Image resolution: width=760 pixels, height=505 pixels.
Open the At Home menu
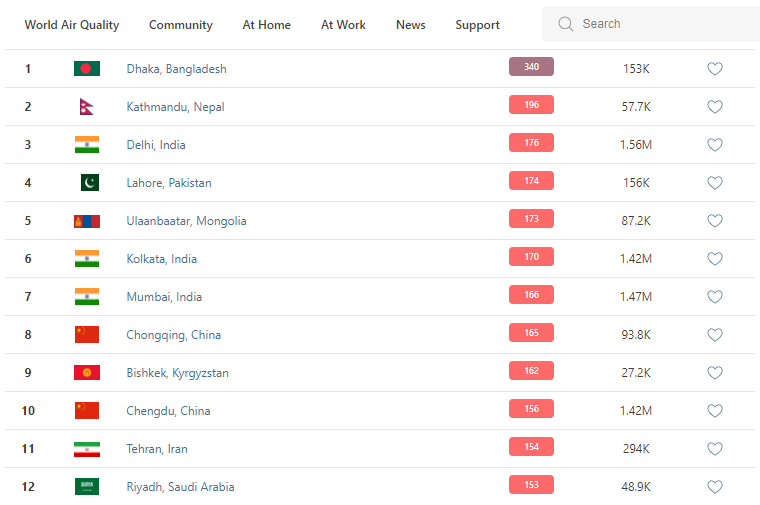[x=267, y=25]
